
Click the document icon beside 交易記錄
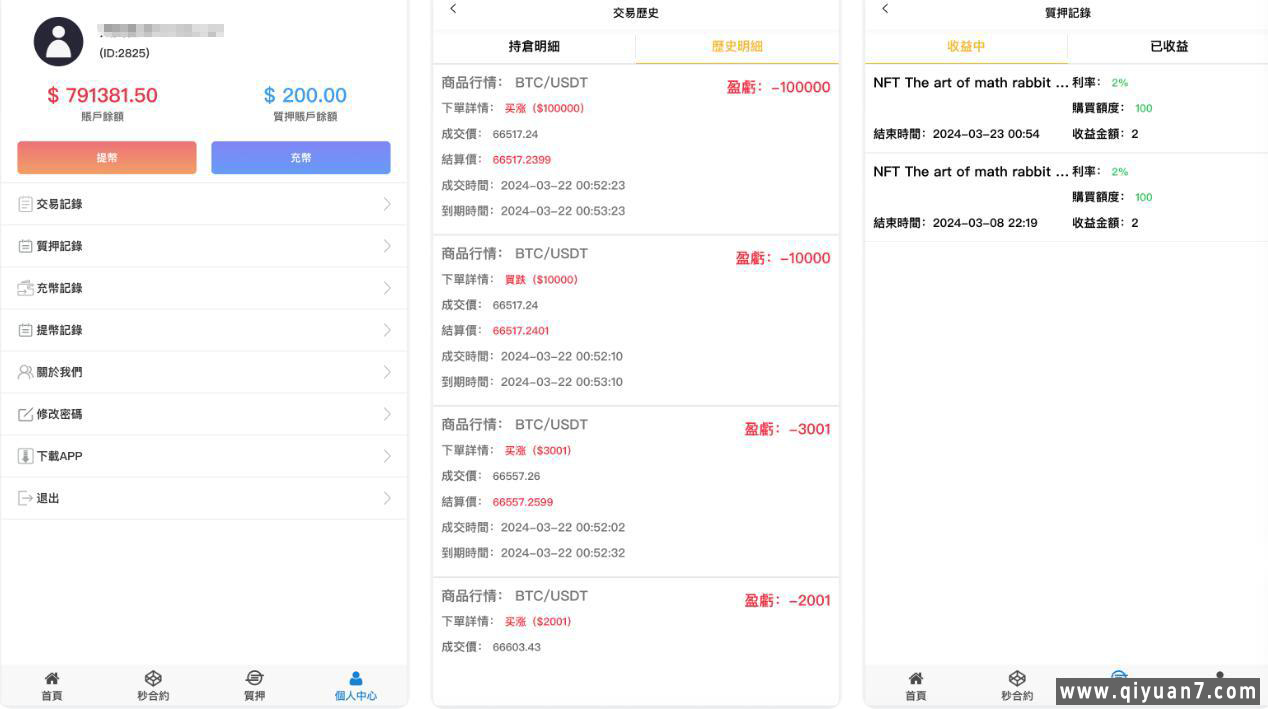pos(22,204)
